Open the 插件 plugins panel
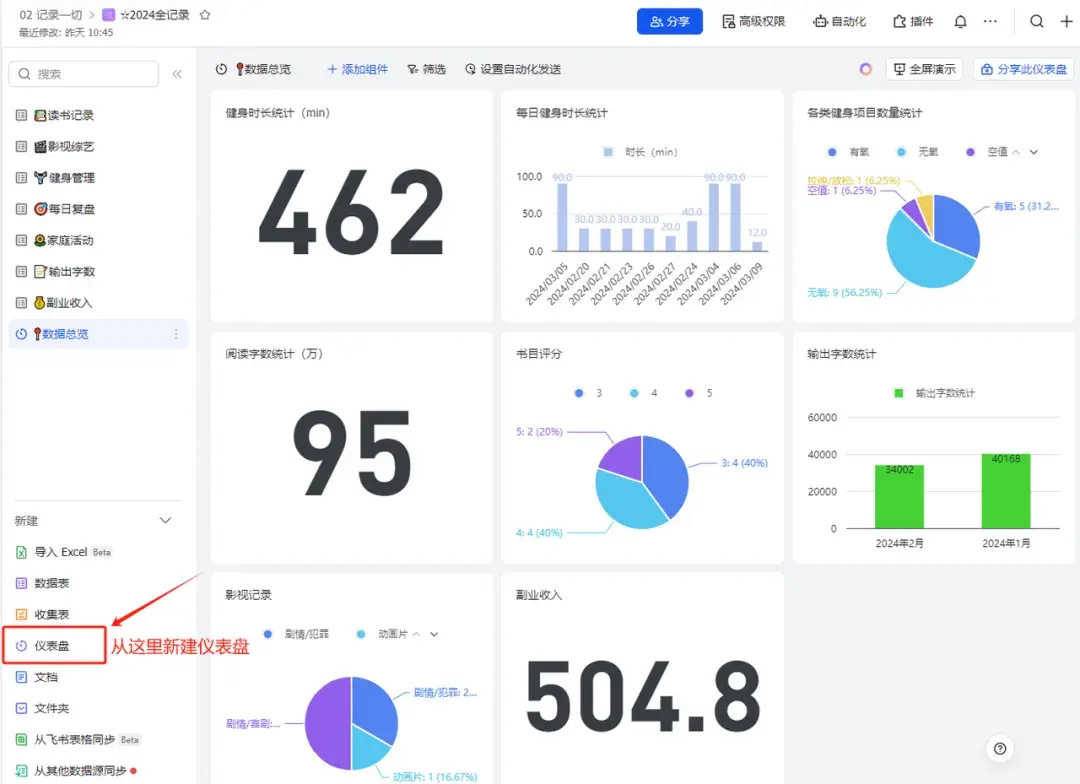This screenshot has height=784, width=1080. [x=911, y=20]
